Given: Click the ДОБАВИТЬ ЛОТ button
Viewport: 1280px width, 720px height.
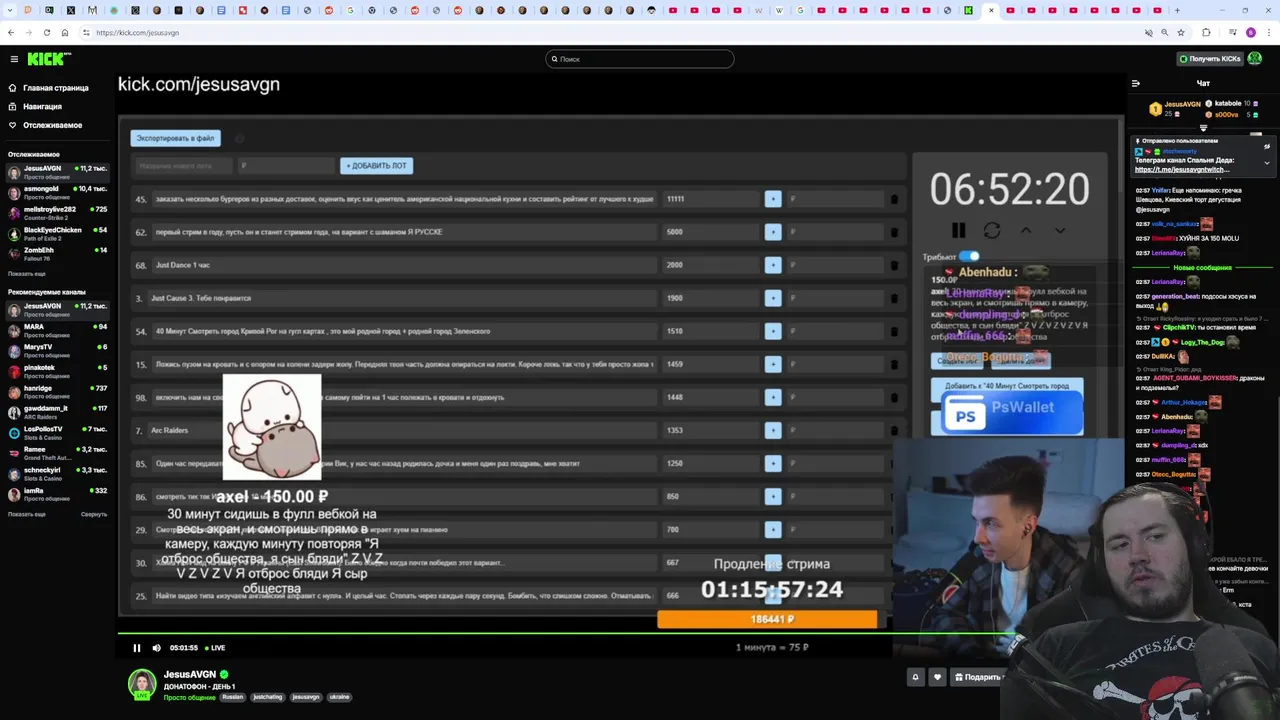Looking at the screenshot, I should pyautogui.click(x=376, y=166).
